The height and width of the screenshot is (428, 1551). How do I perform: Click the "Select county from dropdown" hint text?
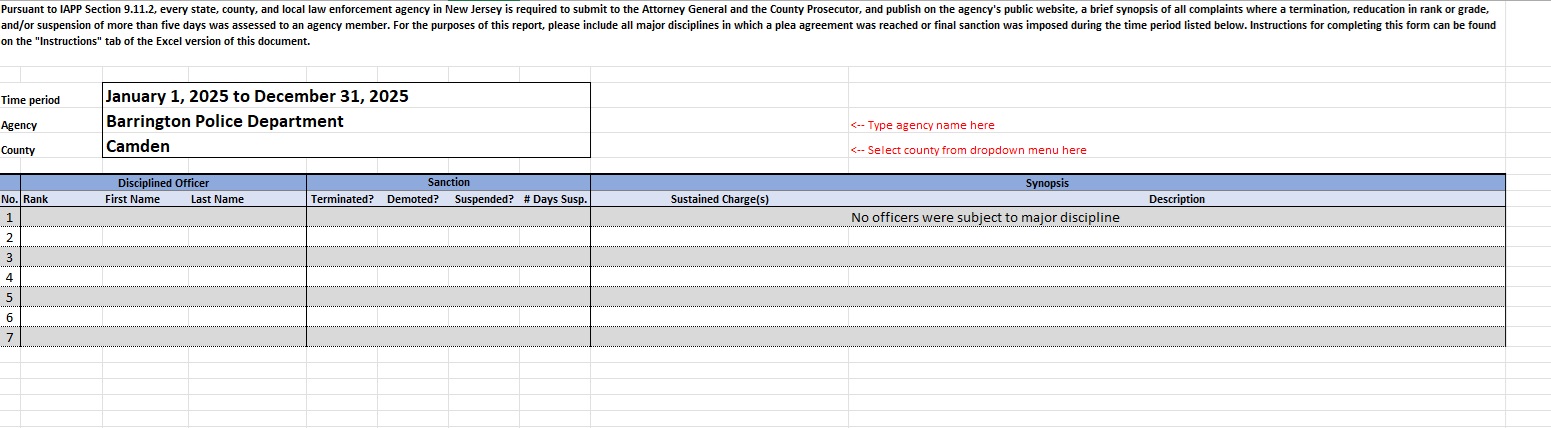coord(968,150)
